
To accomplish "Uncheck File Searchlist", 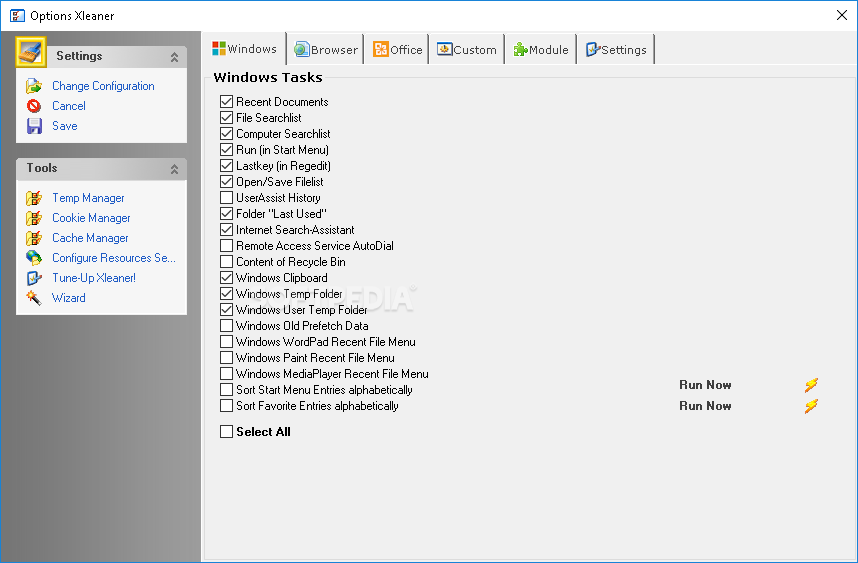I will pyautogui.click(x=227, y=118).
